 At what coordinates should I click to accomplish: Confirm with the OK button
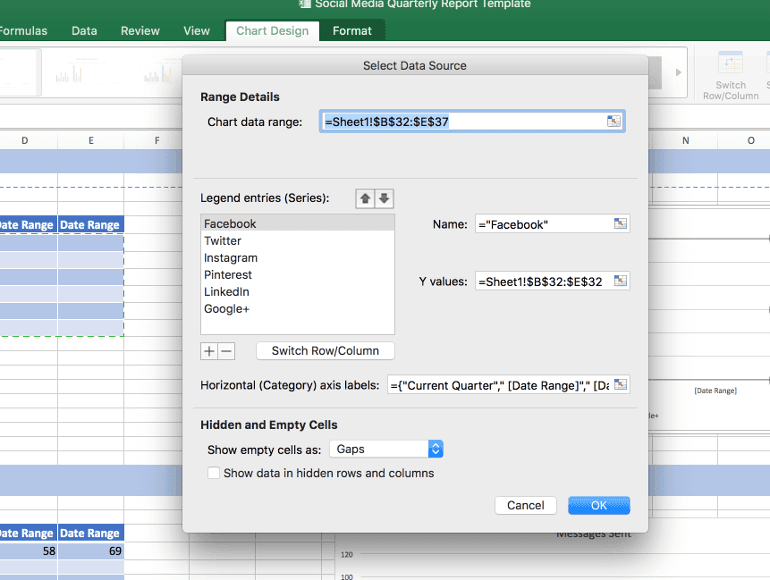click(x=599, y=505)
